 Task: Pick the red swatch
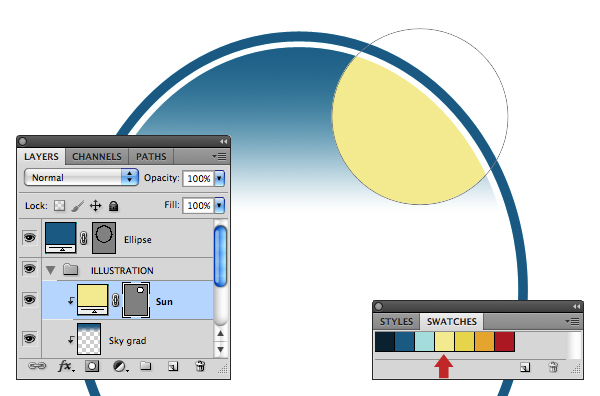[x=504, y=342]
